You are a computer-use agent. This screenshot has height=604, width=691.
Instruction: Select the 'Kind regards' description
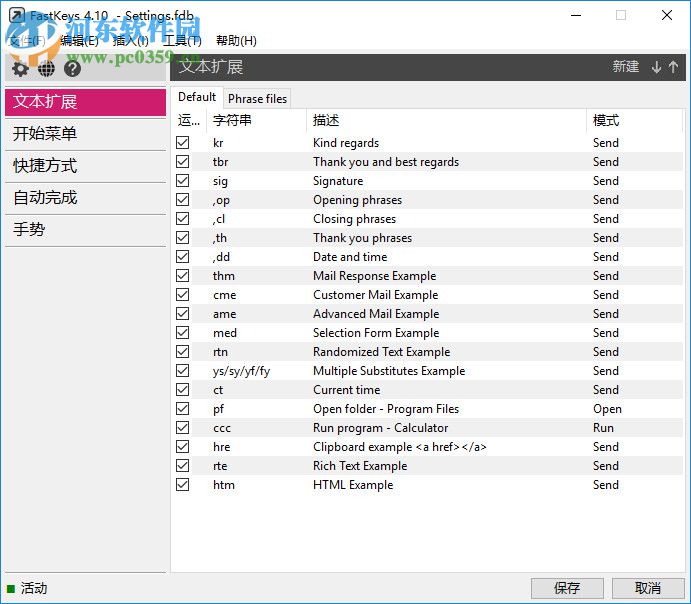coord(346,143)
